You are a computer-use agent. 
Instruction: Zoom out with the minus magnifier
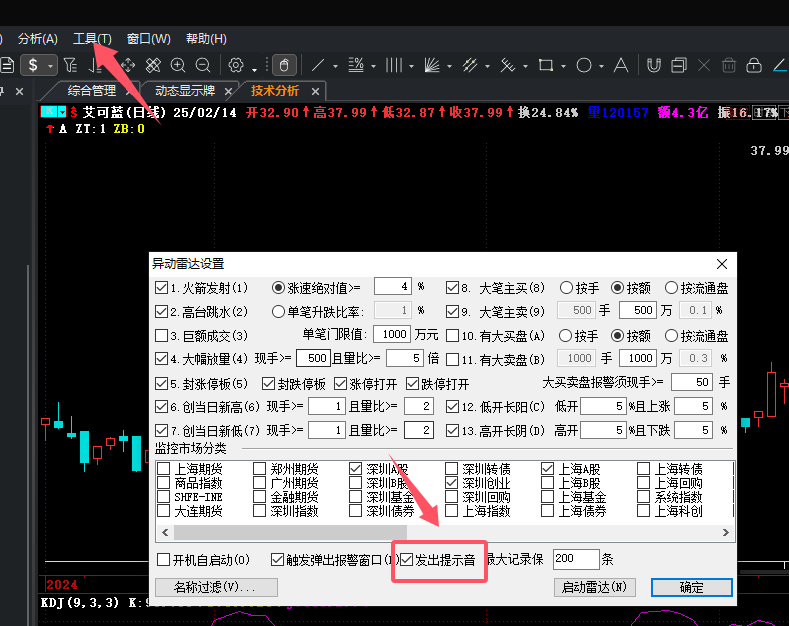[203, 65]
